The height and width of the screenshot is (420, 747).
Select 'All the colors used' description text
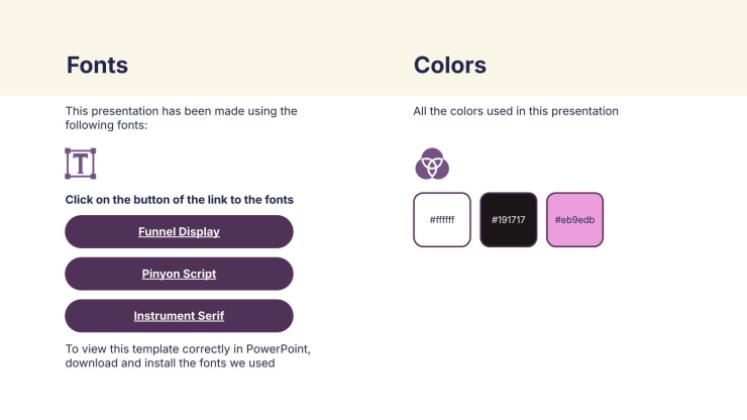pyautogui.click(x=515, y=111)
